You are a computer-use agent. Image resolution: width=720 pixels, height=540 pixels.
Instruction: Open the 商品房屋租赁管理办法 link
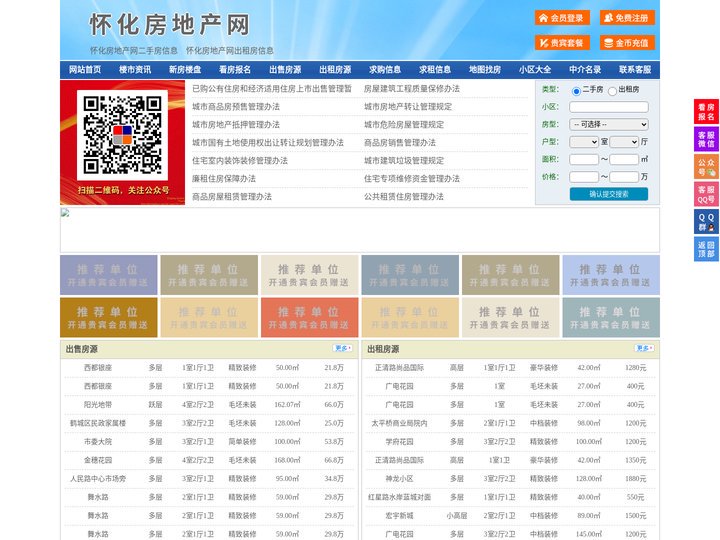(232, 197)
